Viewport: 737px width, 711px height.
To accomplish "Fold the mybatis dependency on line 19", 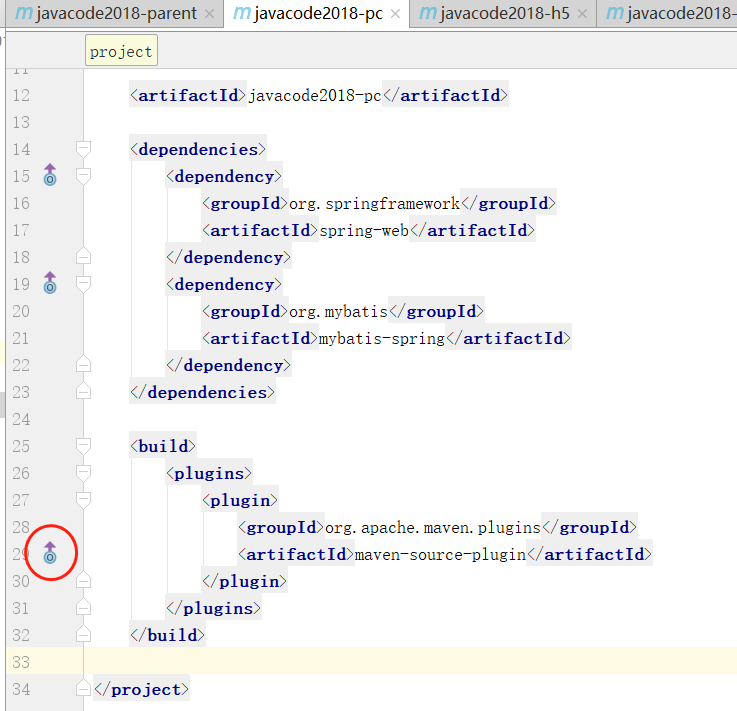I will [84, 284].
